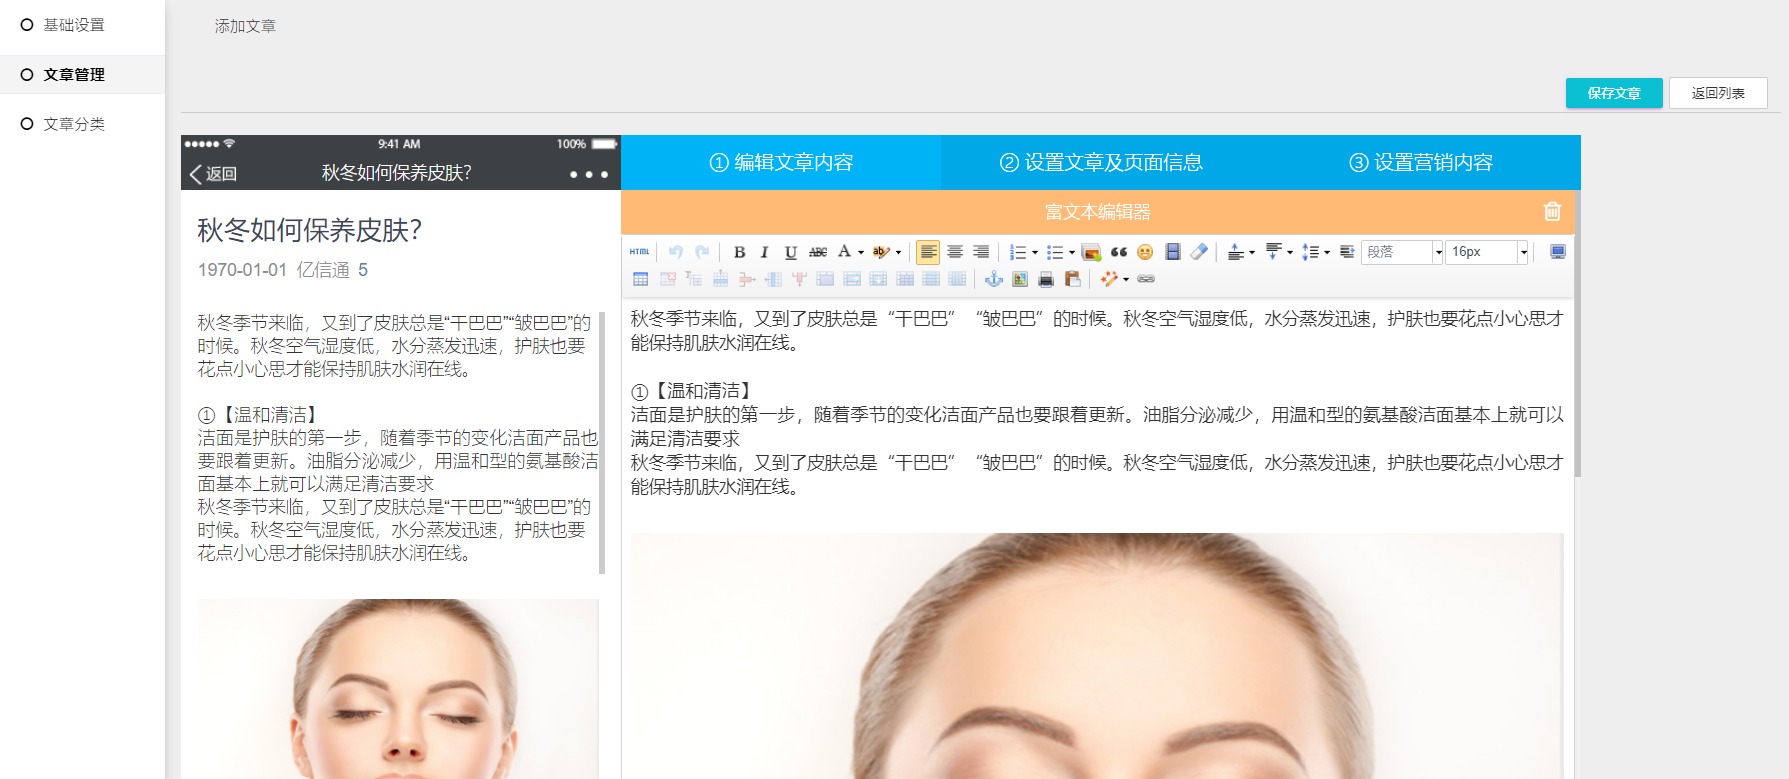Click the 添加文章 page title
Image resolution: width=1789 pixels, height=779 pixels.
pyautogui.click(x=245, y=26)
